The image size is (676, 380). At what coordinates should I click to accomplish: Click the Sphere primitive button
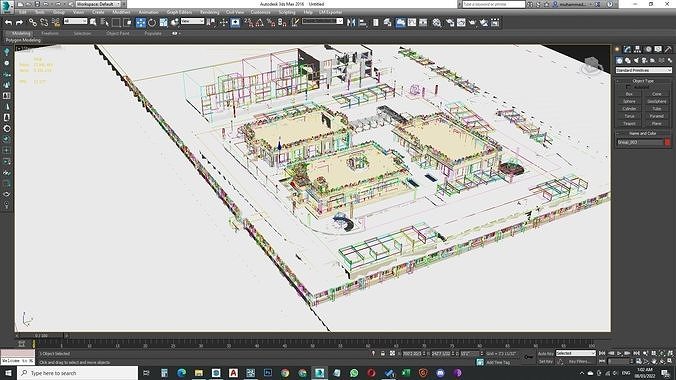pos(629,101)
